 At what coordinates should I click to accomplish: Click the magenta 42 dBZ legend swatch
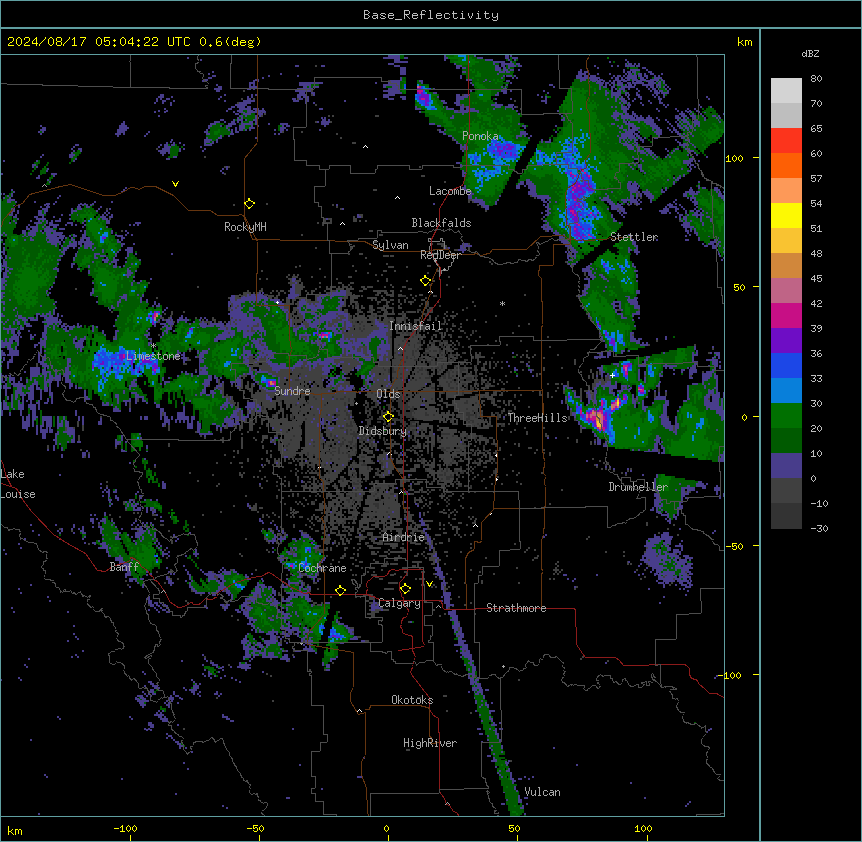click(786, 315)
